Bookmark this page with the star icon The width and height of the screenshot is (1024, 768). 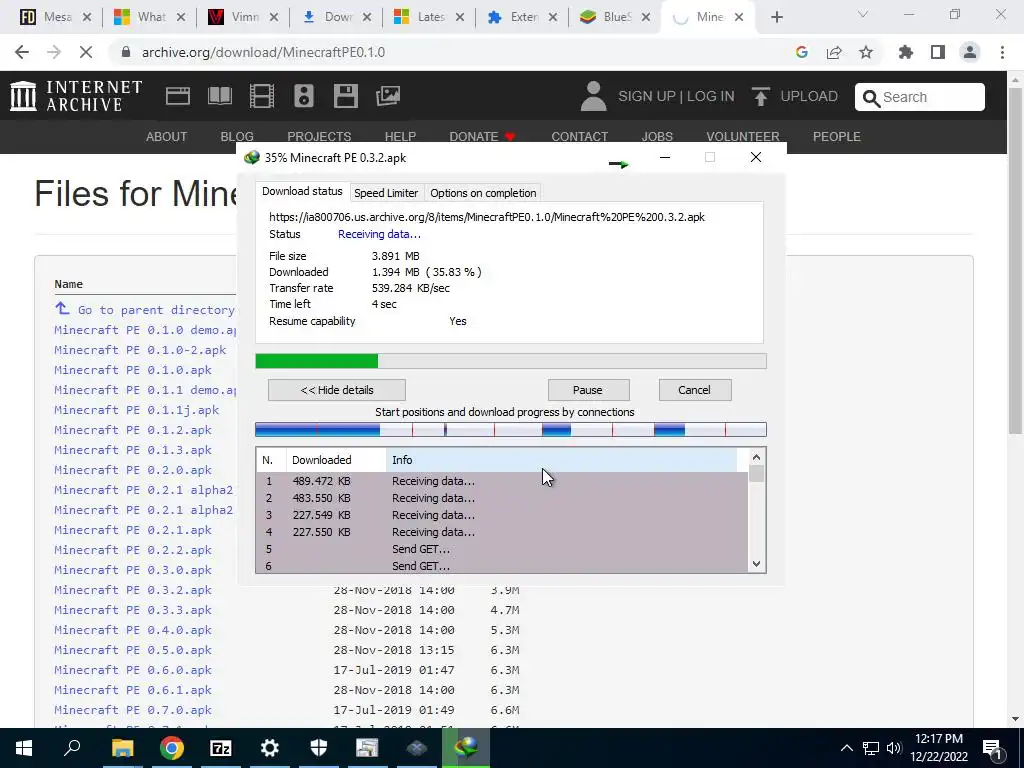[x=866, y=52]
